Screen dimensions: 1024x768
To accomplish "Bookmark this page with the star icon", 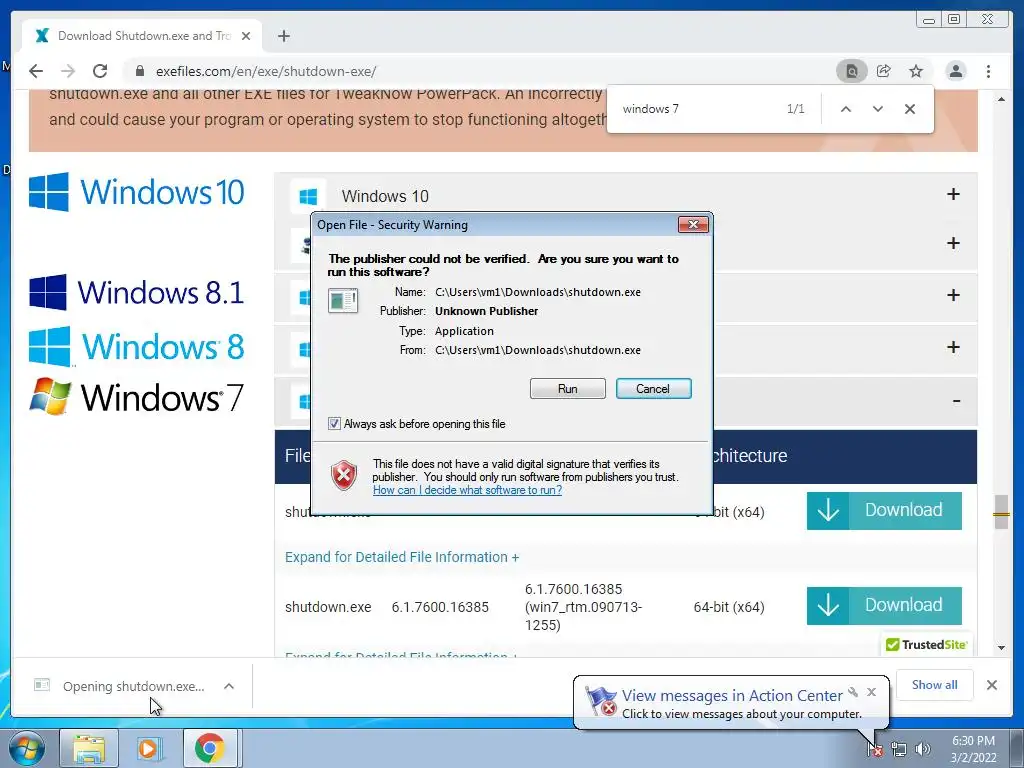I will point(916,71).
